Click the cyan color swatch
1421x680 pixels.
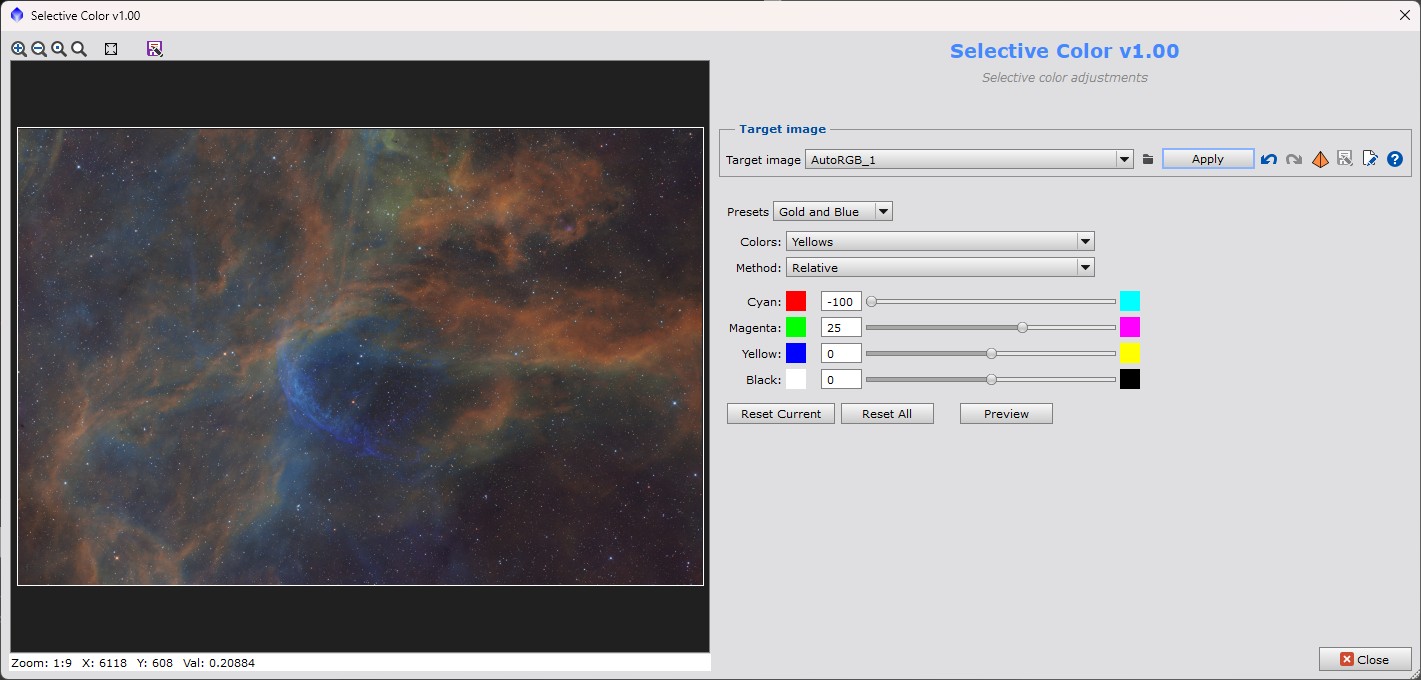click(x=1130, y=301)
